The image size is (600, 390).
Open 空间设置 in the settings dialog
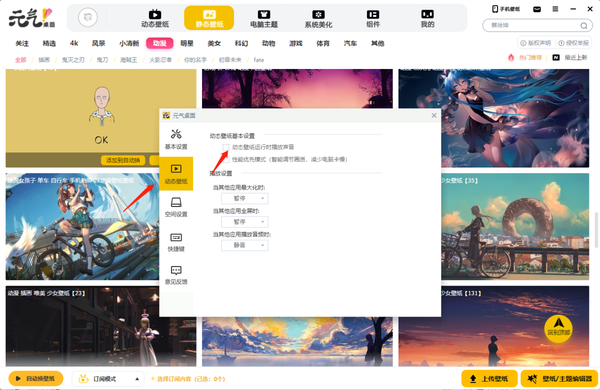click(x=176, y=207)
